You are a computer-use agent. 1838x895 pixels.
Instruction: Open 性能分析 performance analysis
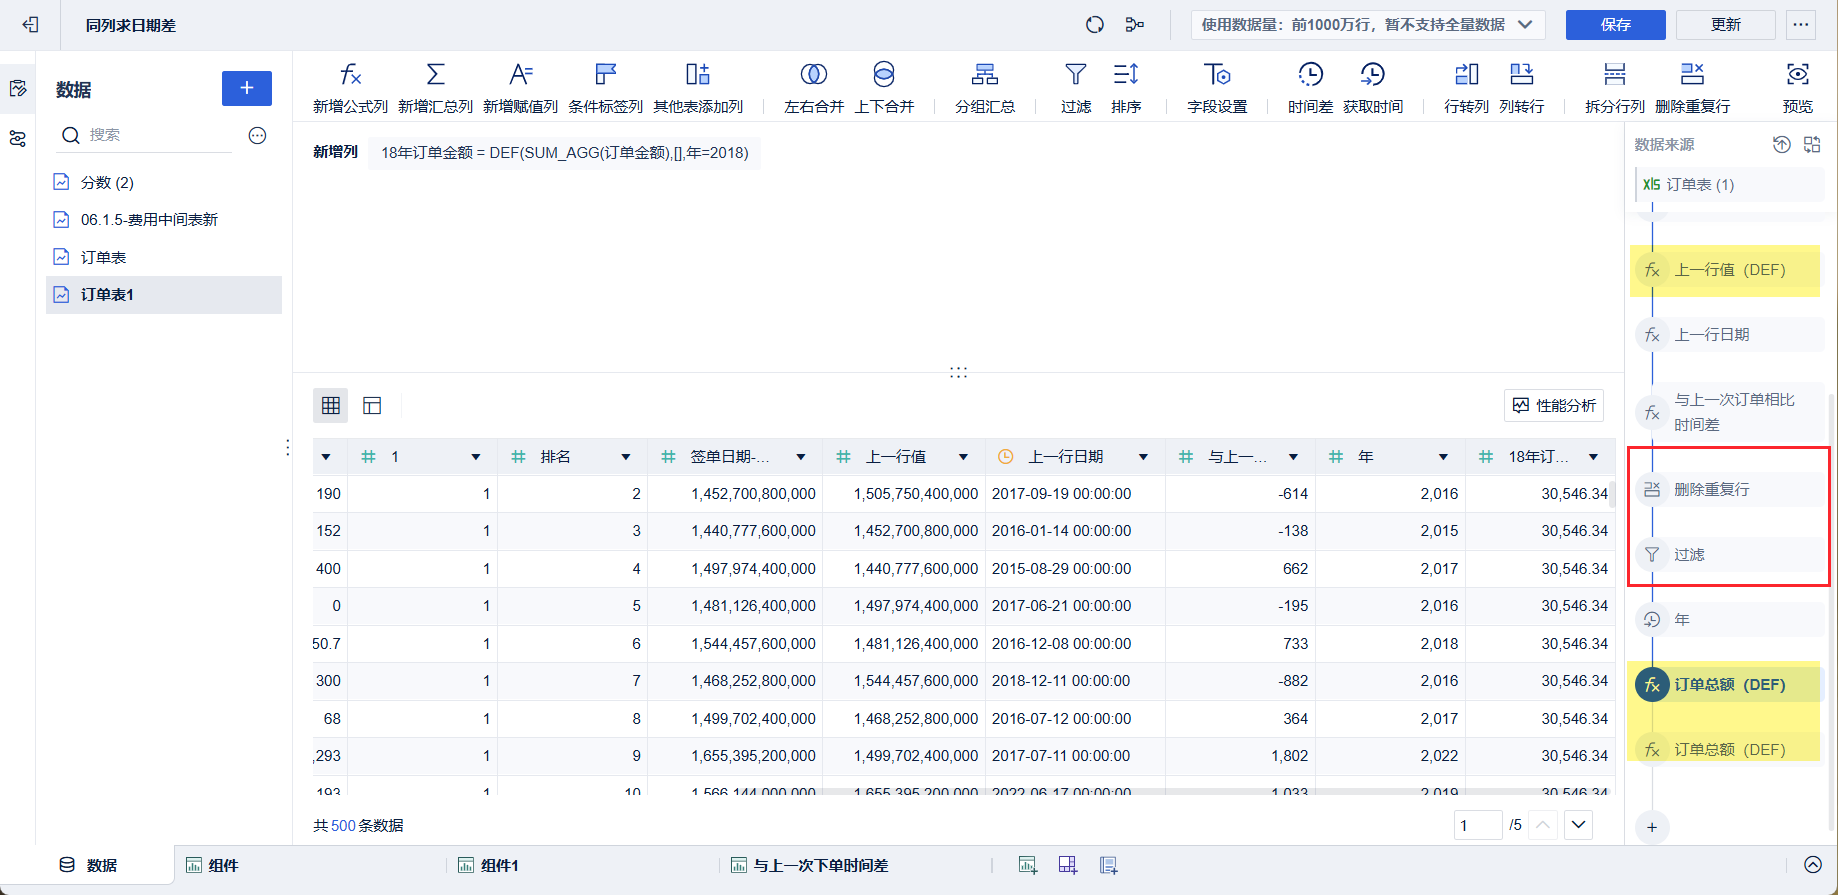pyautogui.click(x=1554, y=405)
